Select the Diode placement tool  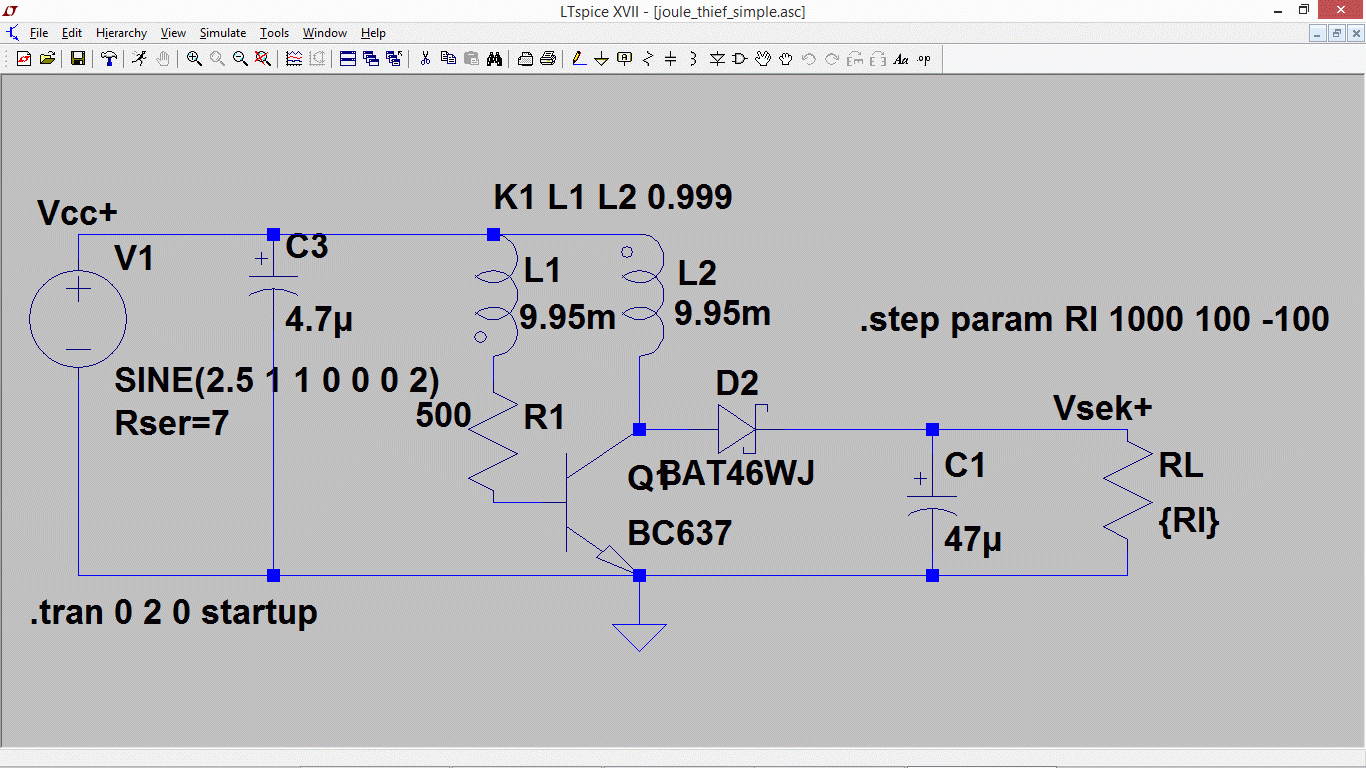717,59
